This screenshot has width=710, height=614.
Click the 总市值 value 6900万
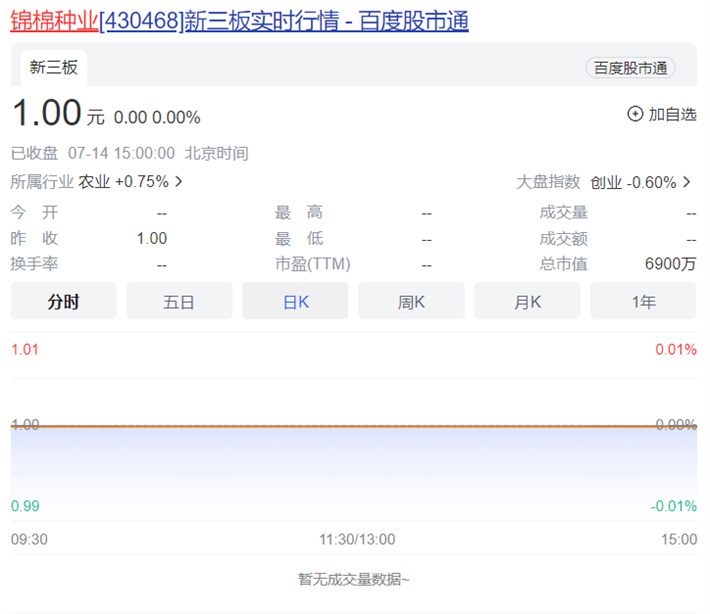(x=671, y=264)
